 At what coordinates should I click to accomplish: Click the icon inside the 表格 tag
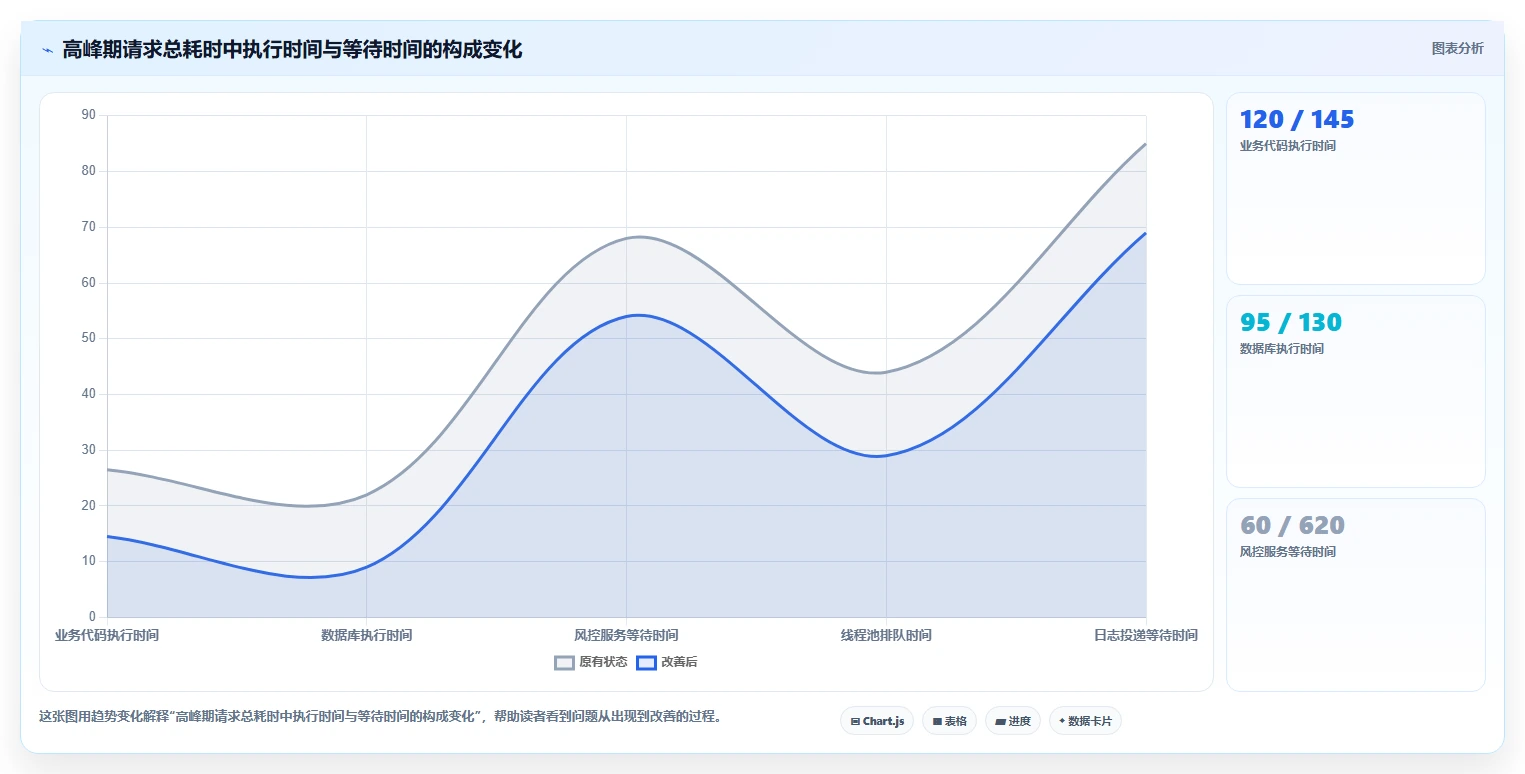(937, 721)
